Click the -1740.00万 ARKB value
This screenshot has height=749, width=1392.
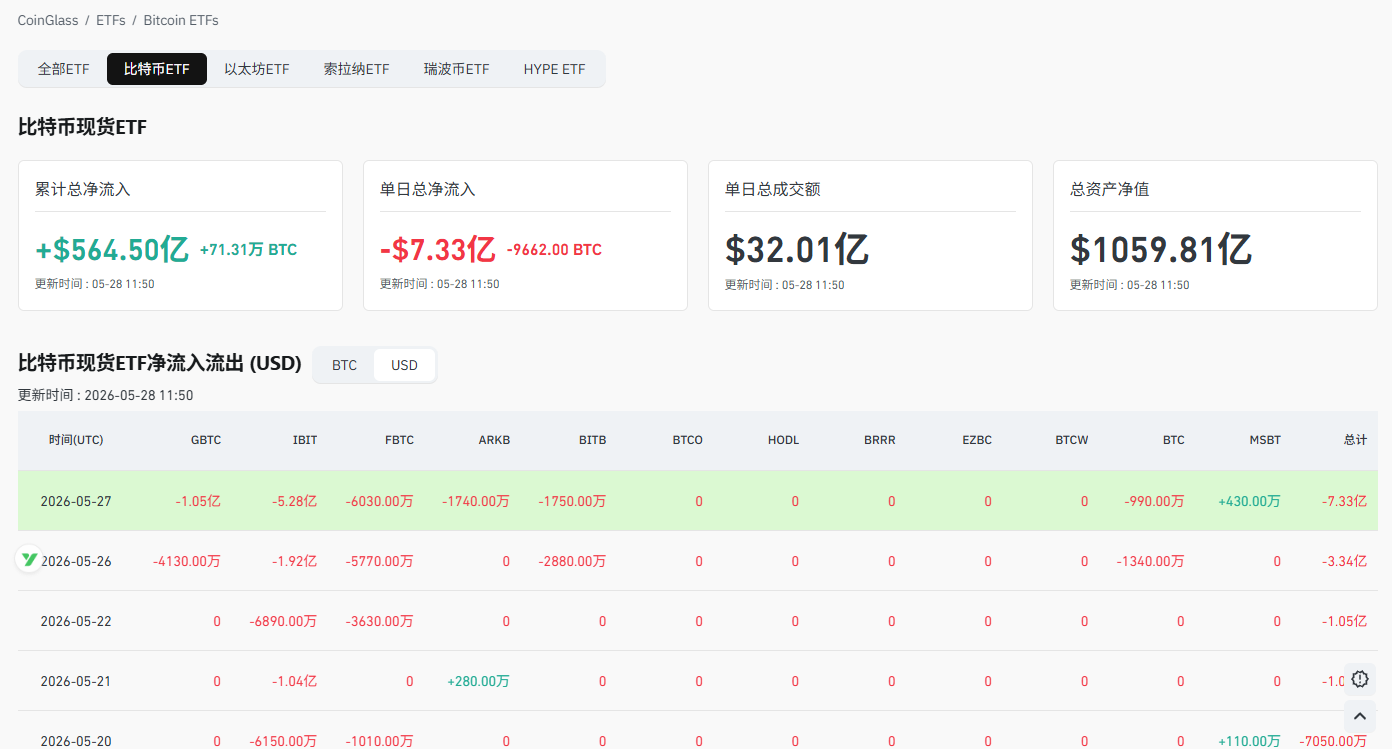pyautogui.click(x=476, y=501)
